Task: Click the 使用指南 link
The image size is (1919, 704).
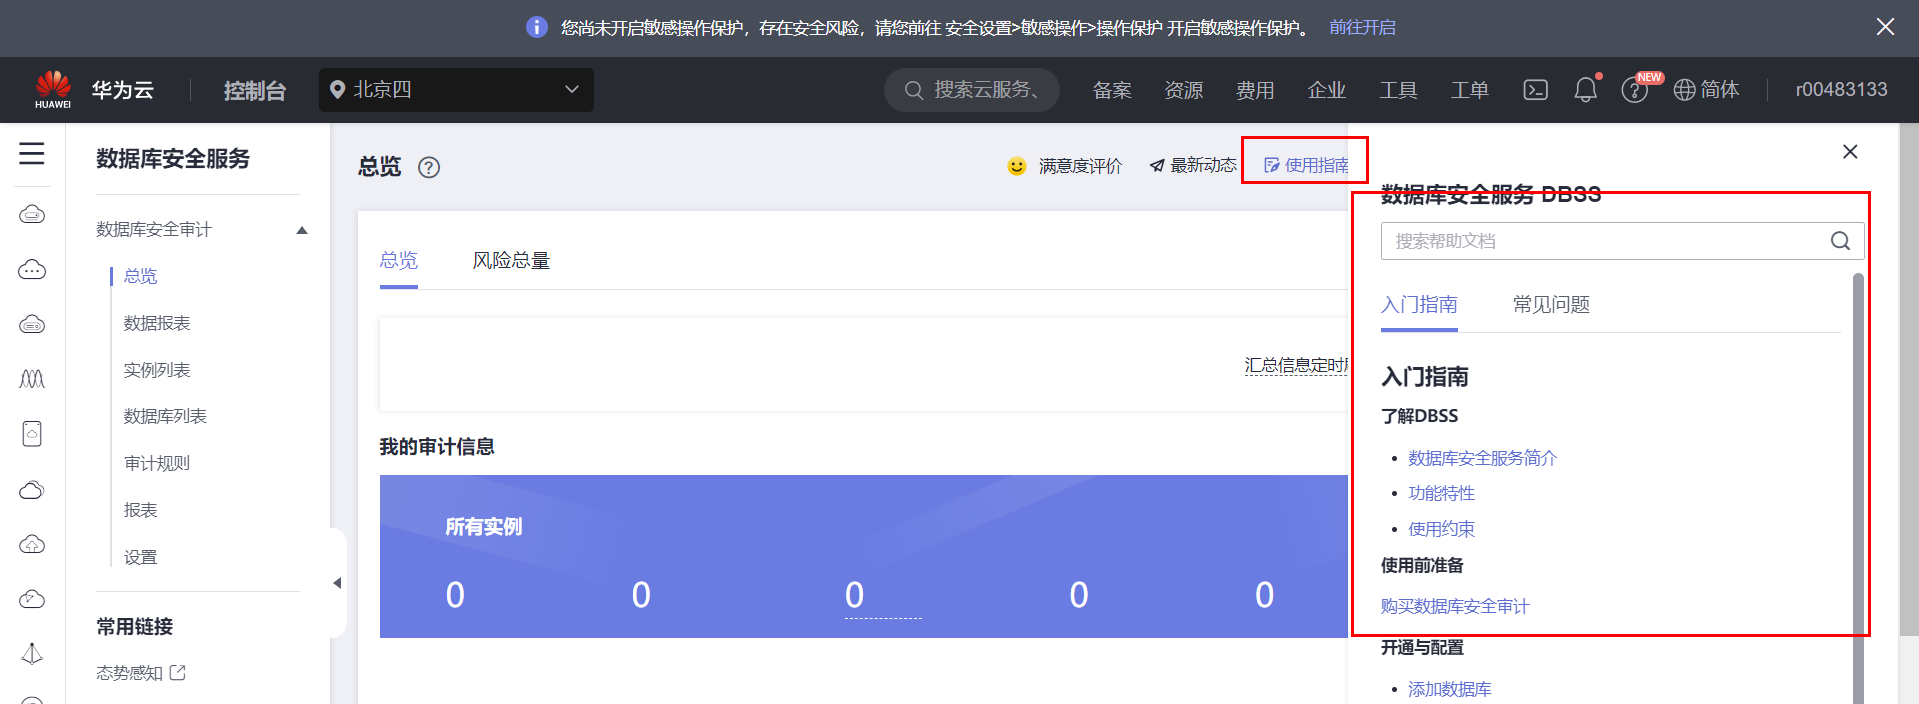Action: click(1306, 166)
